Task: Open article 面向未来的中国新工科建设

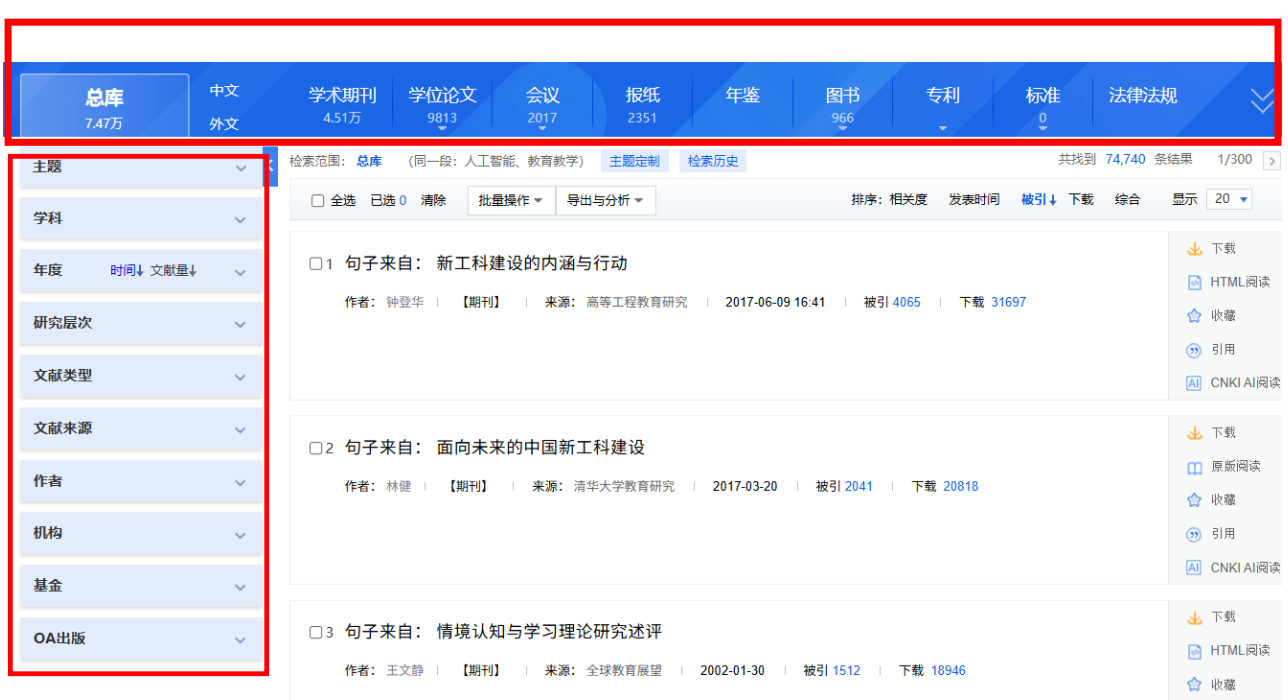Action: [x=540, y=448]
